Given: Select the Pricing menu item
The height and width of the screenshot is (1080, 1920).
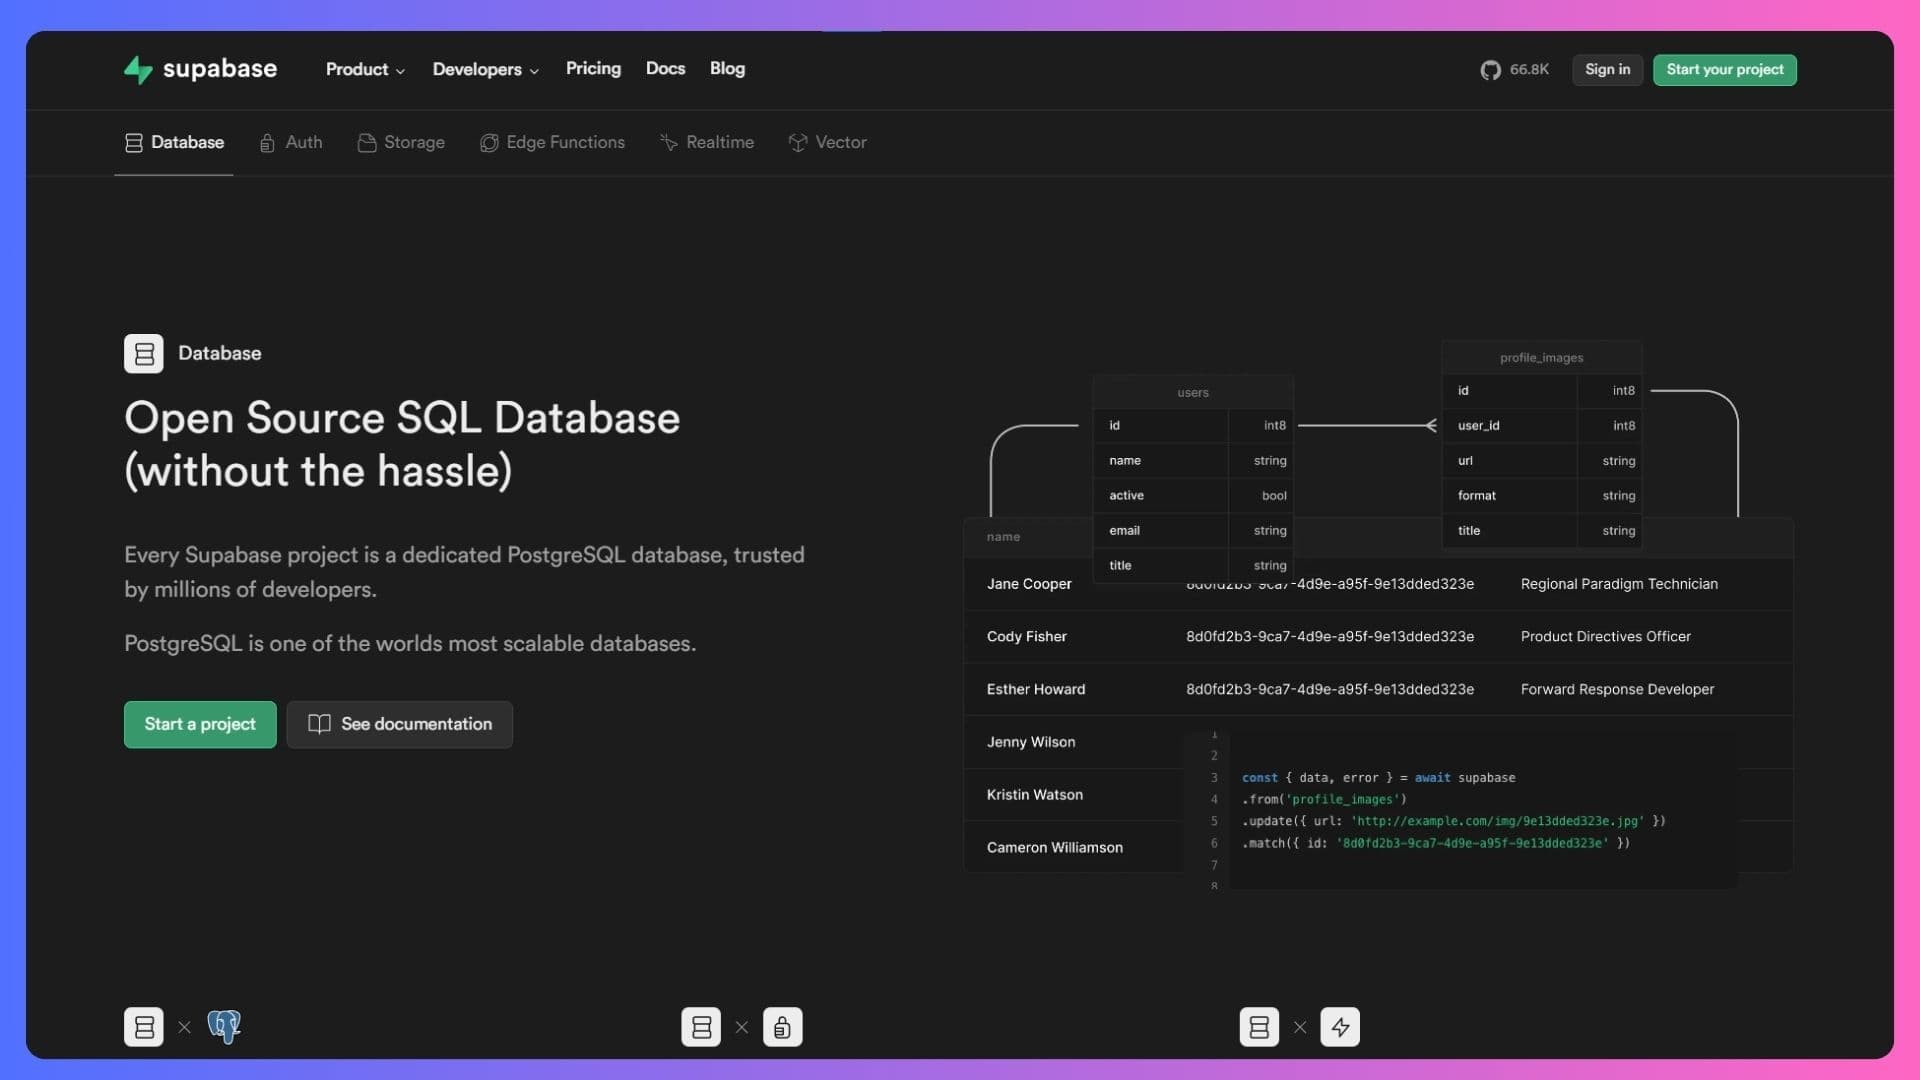Looking at the screenshot, I should [593, 70].
